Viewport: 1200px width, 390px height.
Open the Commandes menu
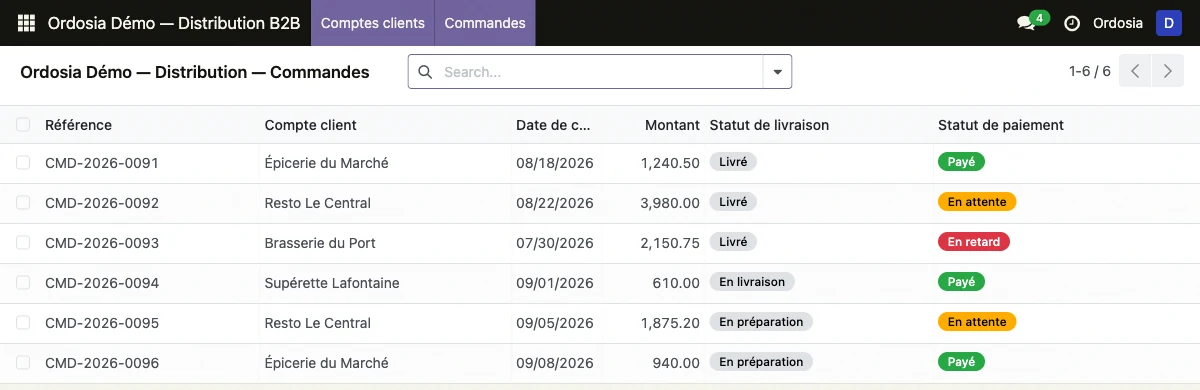pyautogui.click(x=485, y=23)
